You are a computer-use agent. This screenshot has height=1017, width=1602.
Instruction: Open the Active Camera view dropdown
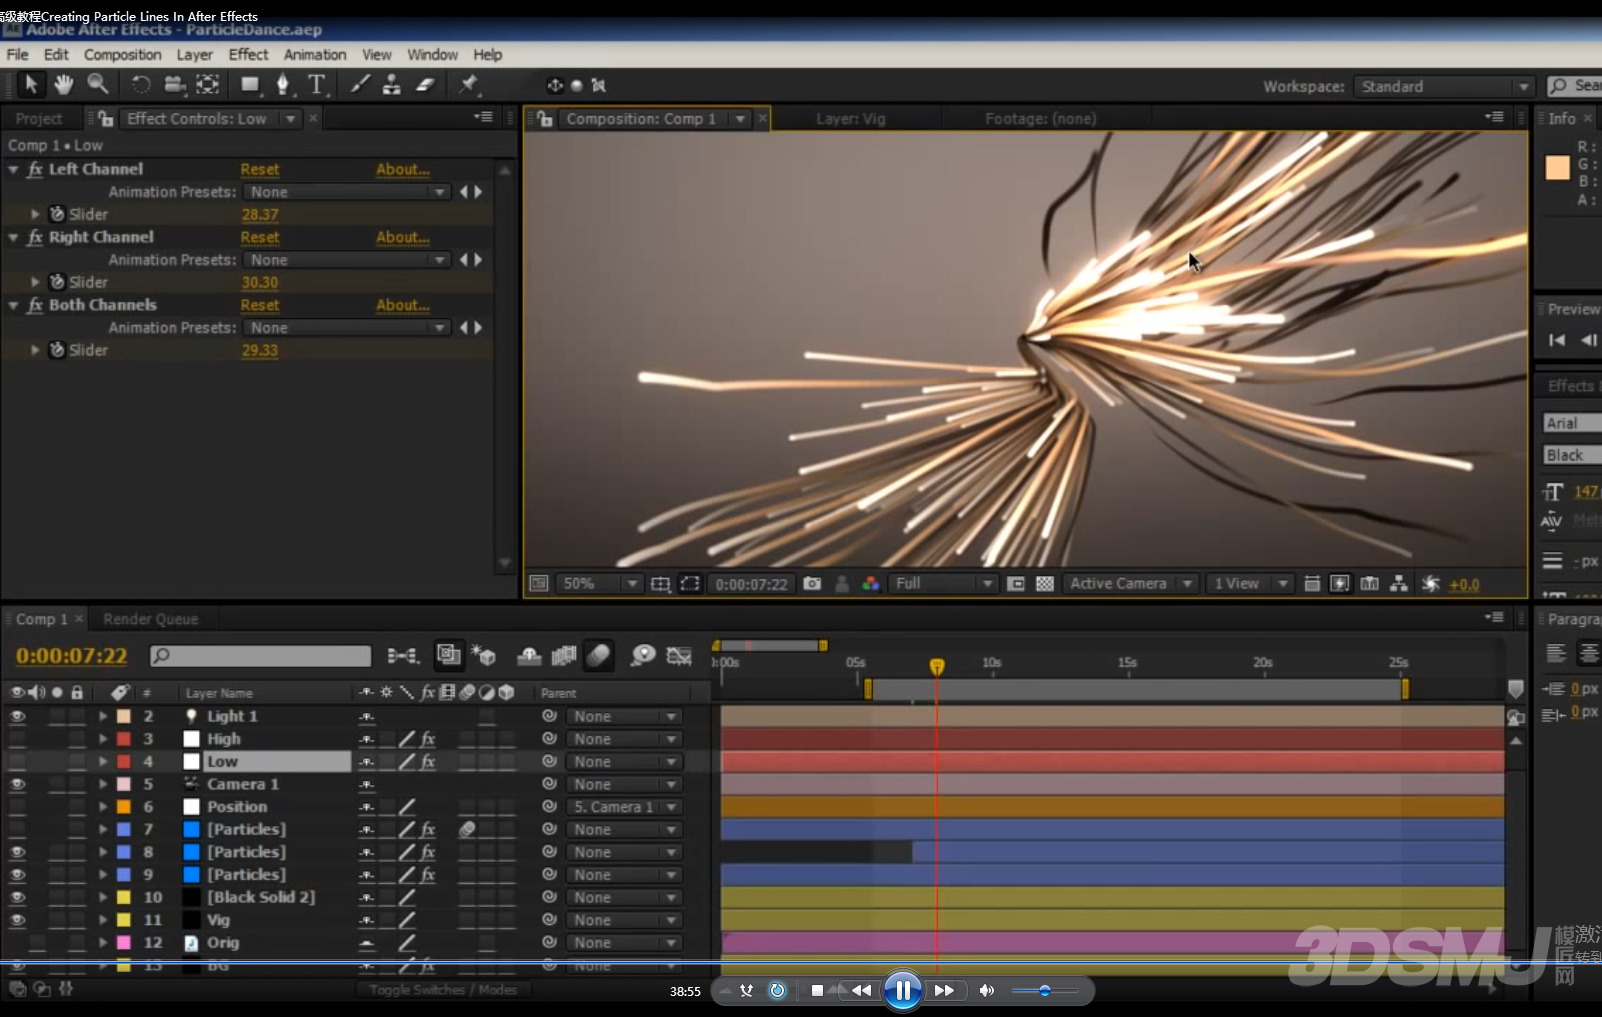pos(1130,584)
